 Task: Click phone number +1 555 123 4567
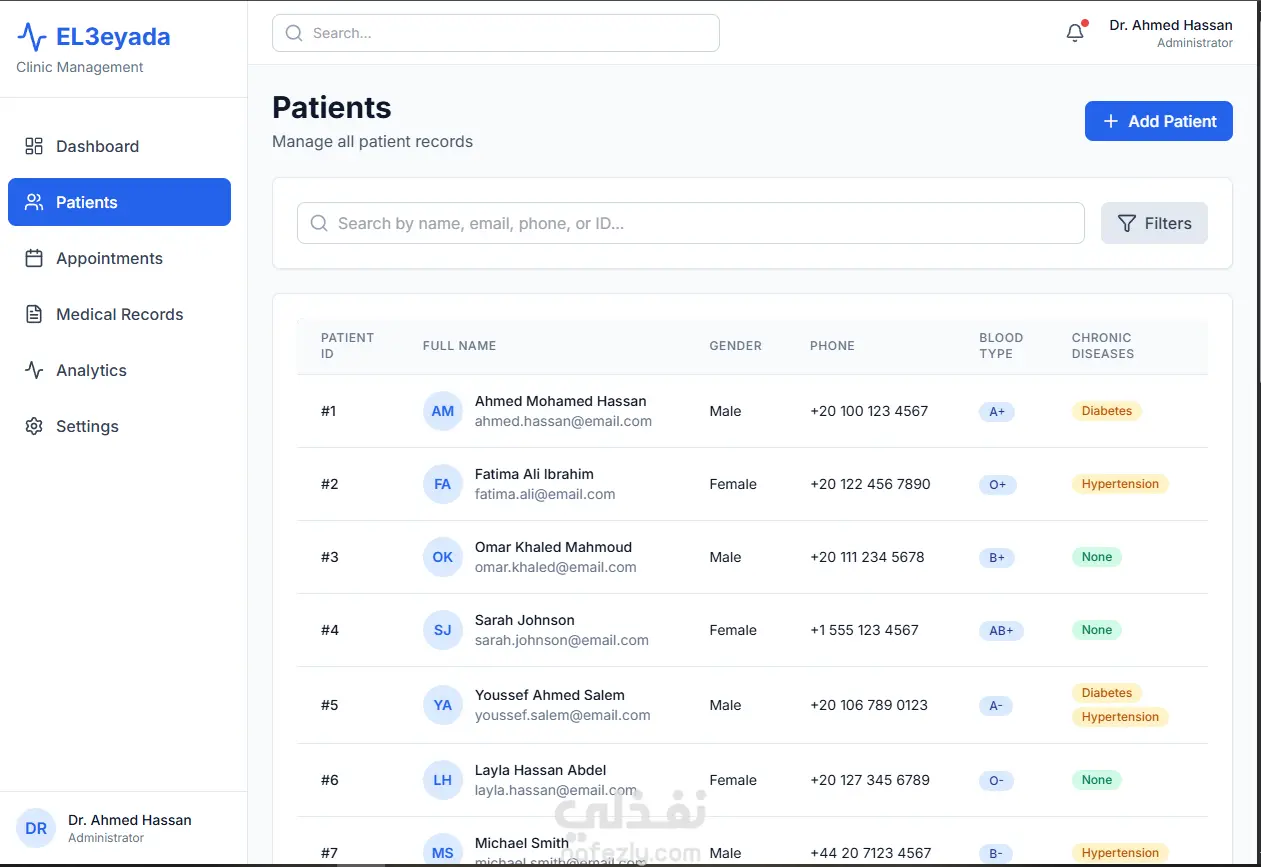pyautogui.click(x=864, y=630)
